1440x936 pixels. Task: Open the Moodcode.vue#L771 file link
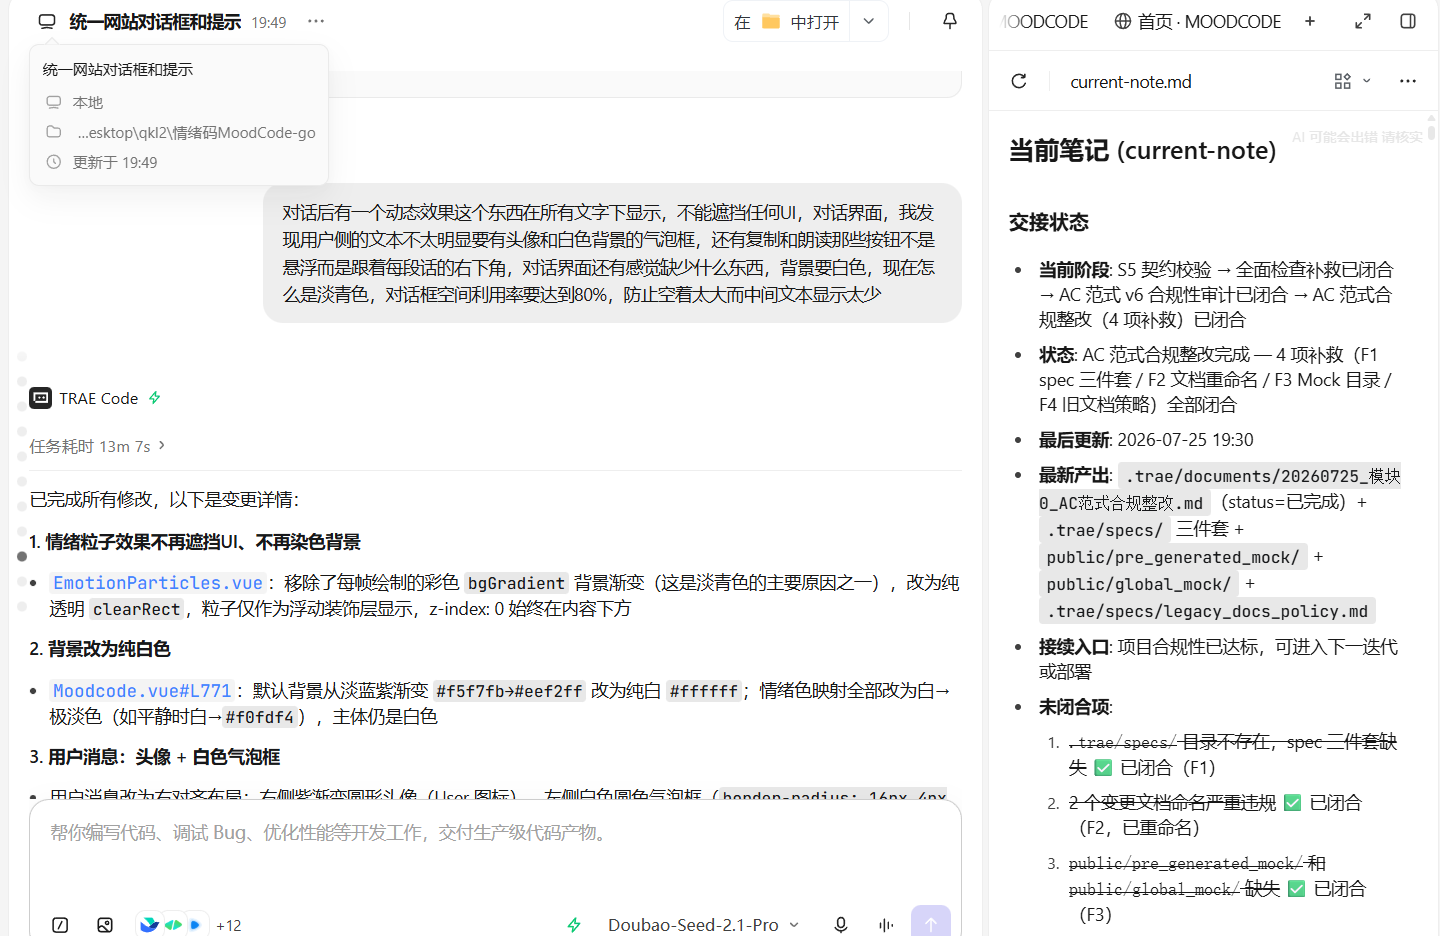(142, 691)
